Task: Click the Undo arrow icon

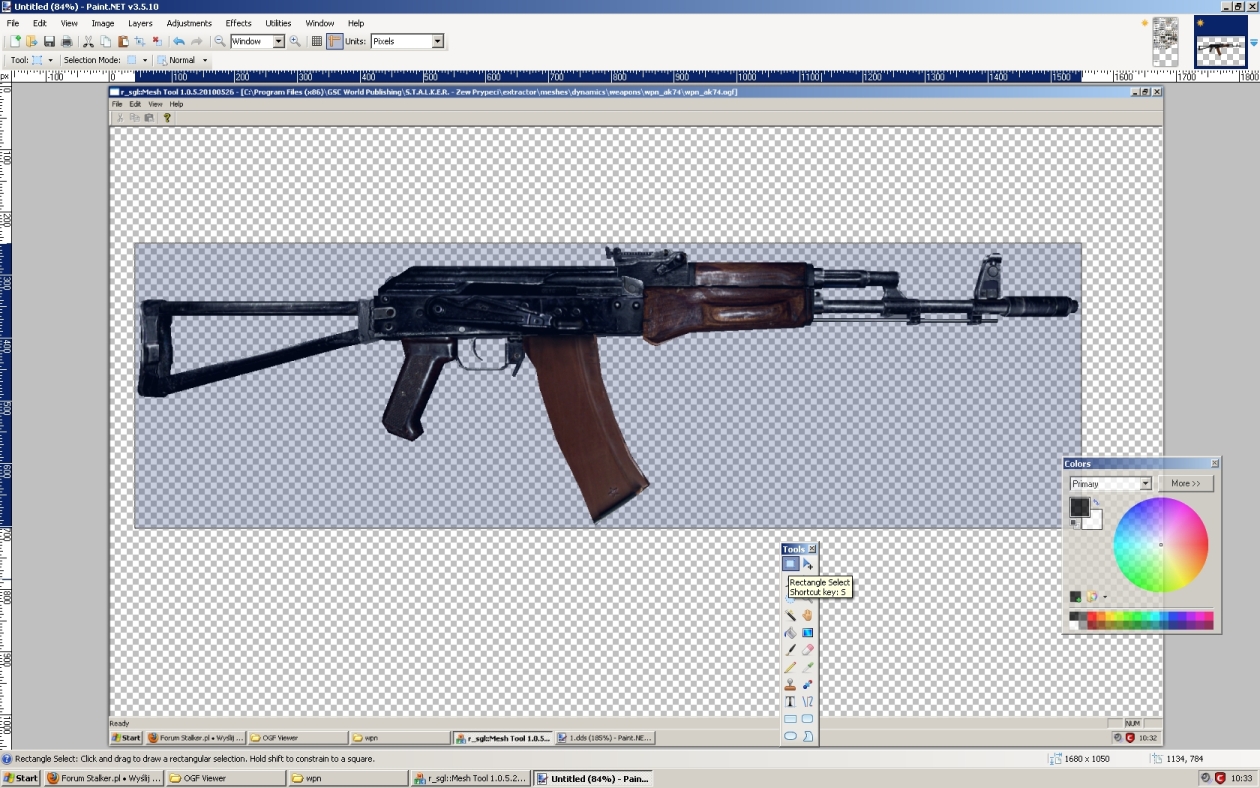Action: point(179,41)
